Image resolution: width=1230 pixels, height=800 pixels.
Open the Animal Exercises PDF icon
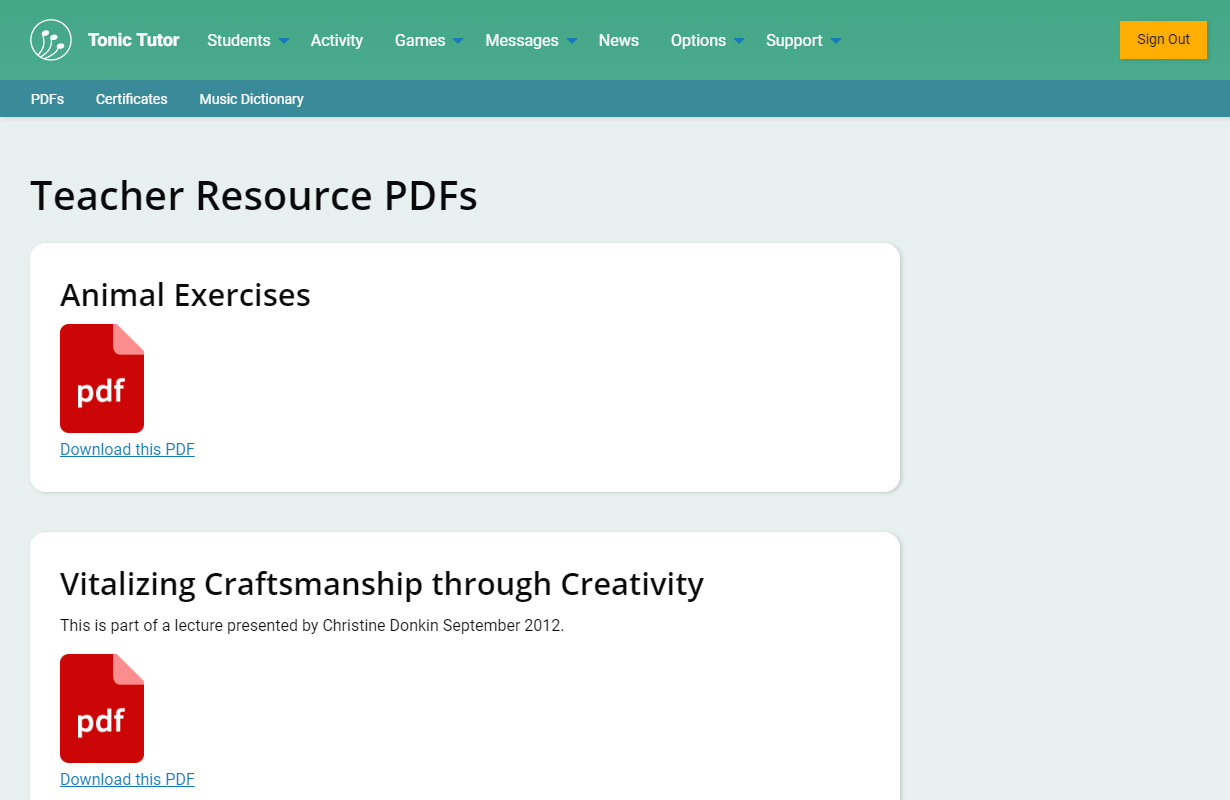tap(102, 378)
